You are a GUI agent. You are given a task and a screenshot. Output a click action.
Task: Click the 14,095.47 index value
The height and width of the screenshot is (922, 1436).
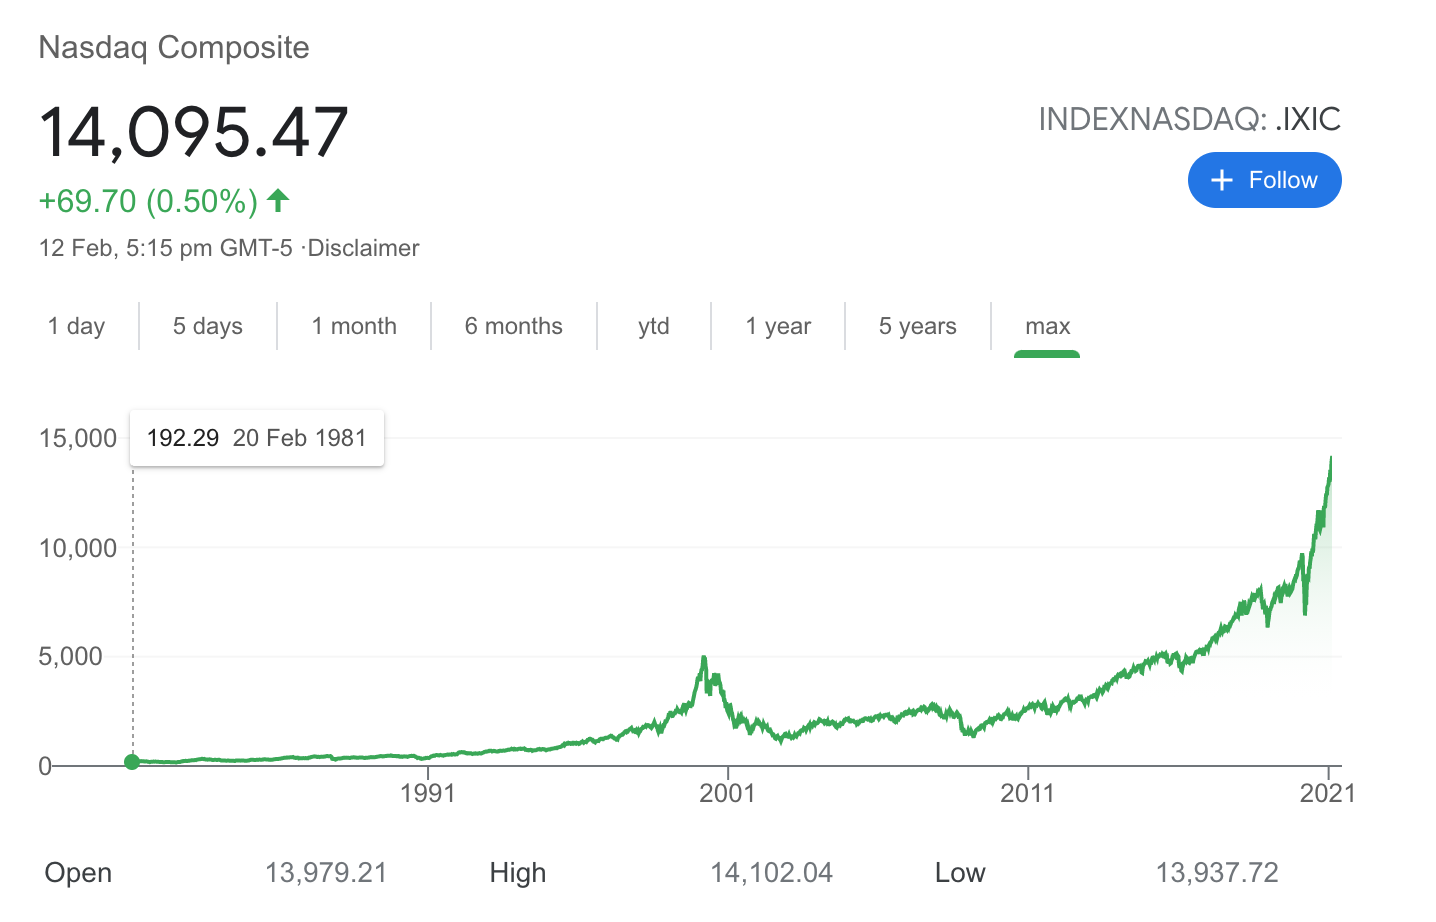coord(194,132)
